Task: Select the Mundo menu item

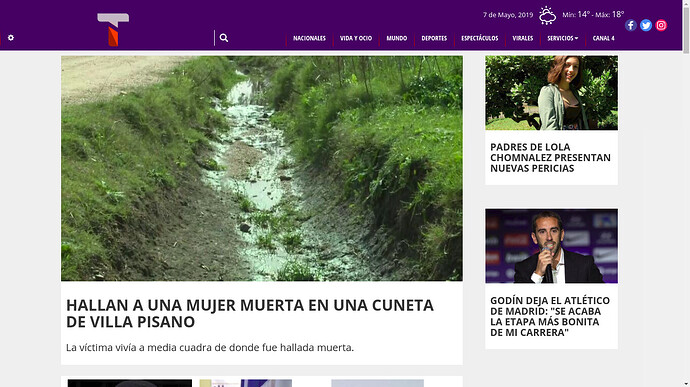Action: coord(396,38)
